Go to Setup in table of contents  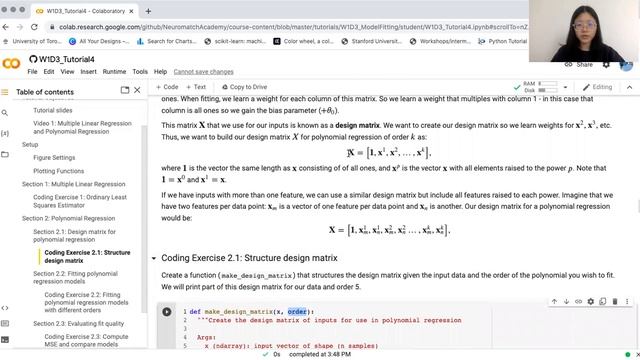point(30,145)
